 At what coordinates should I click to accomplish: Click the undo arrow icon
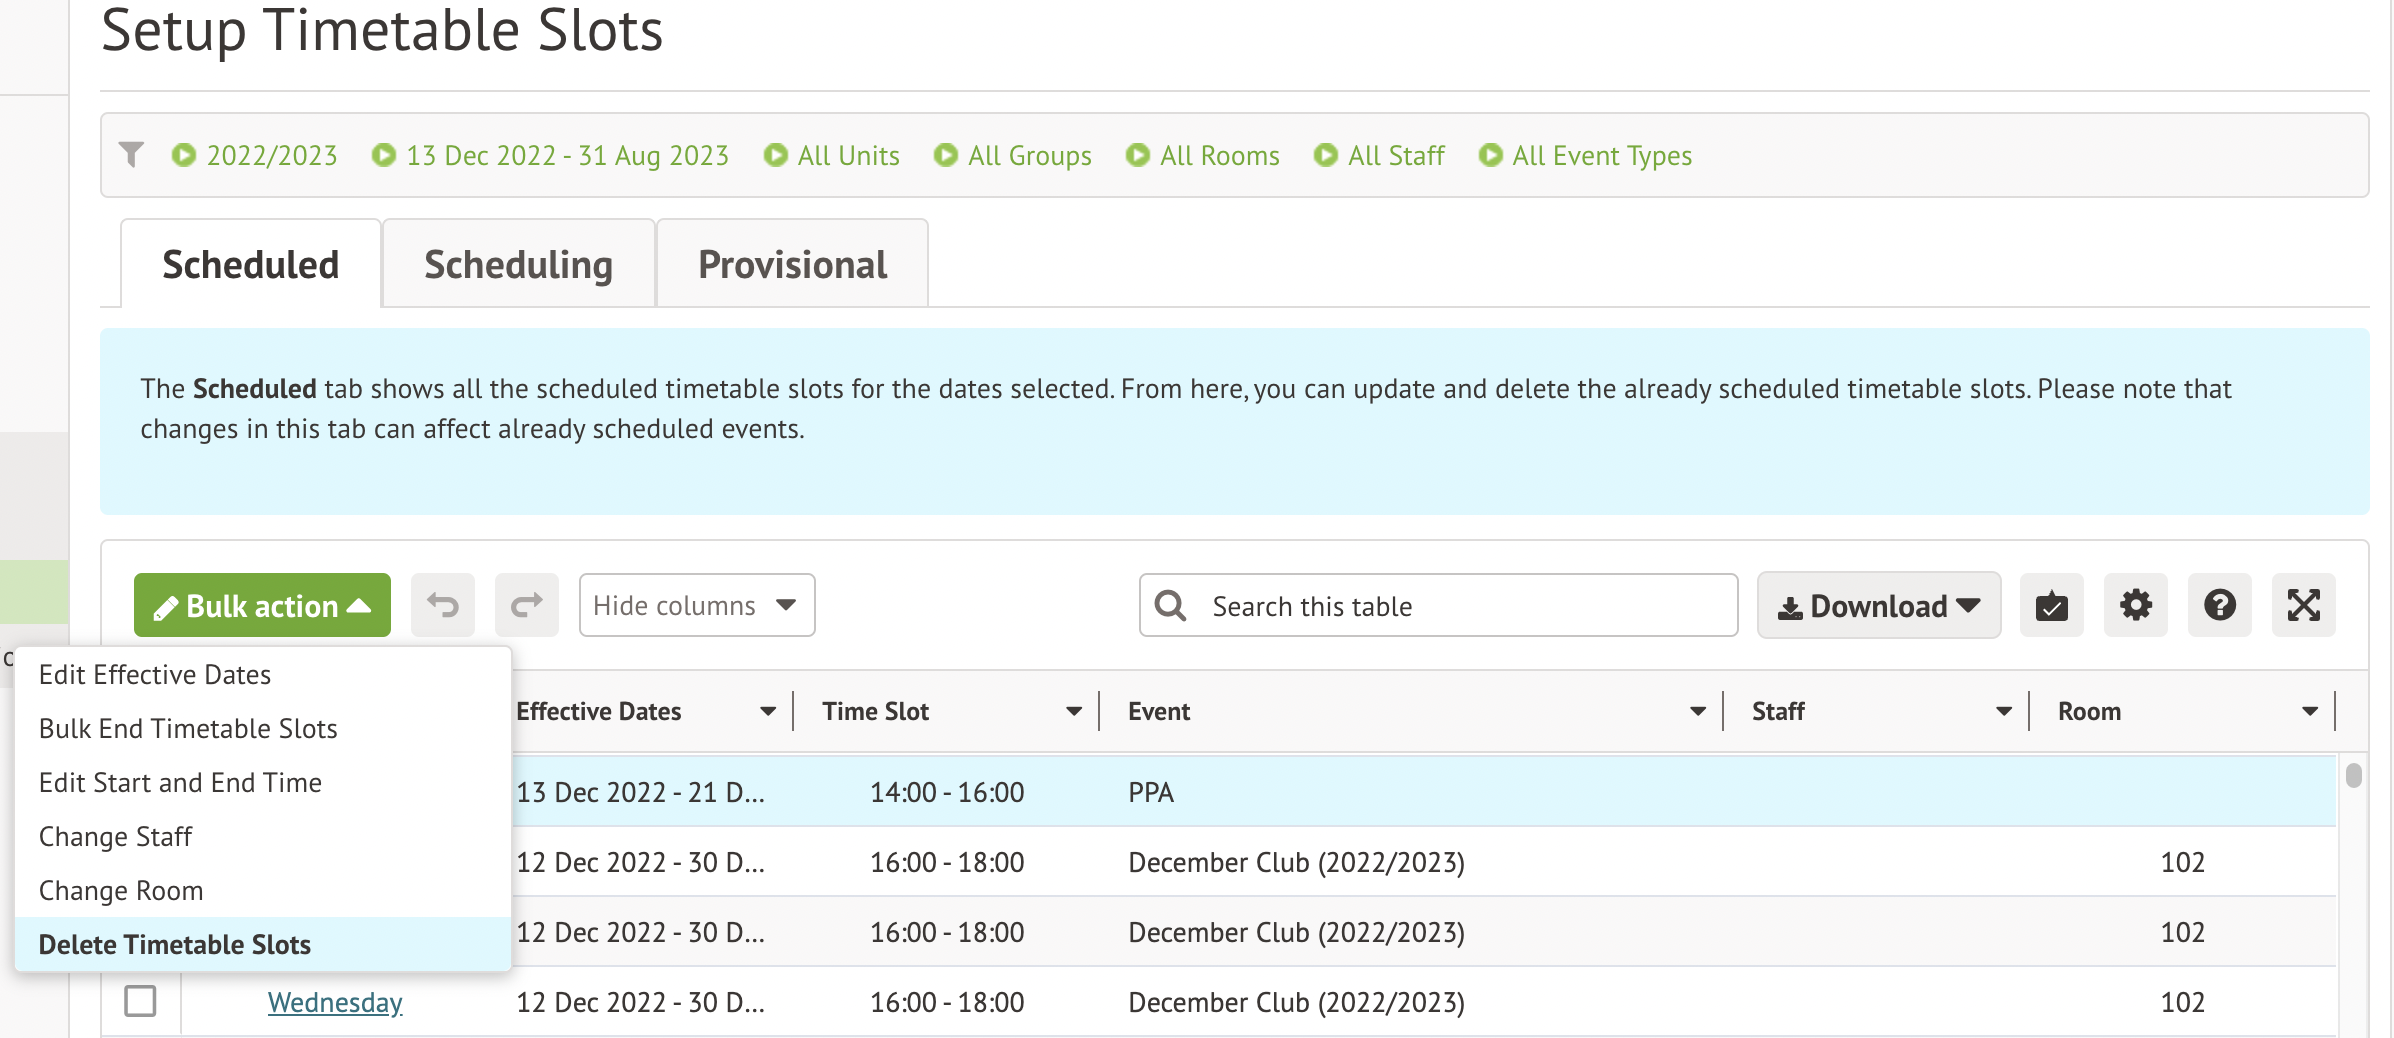[x=443, y=605]
